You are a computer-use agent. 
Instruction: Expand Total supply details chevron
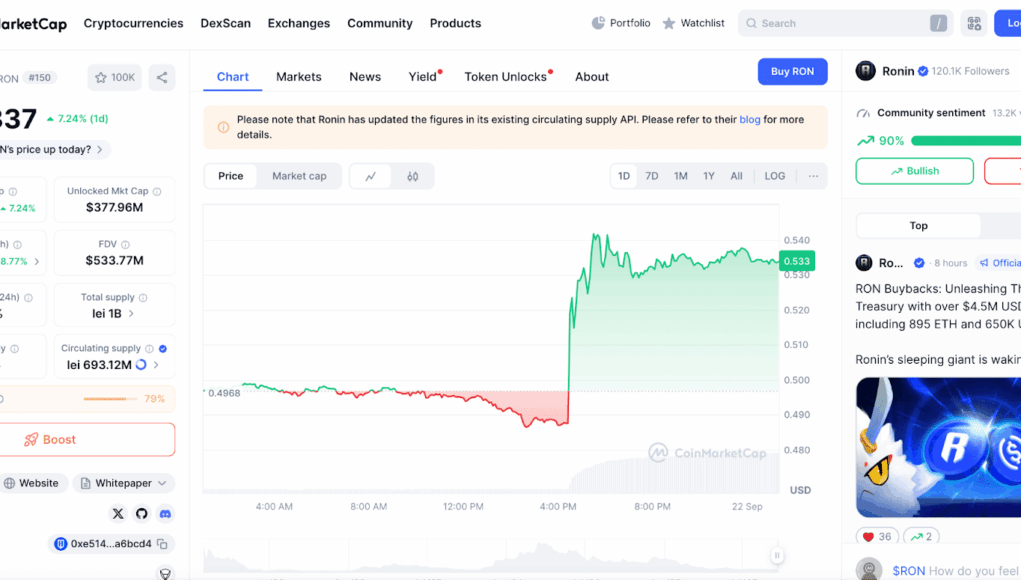pyautogui.click(x=132, y=314)
